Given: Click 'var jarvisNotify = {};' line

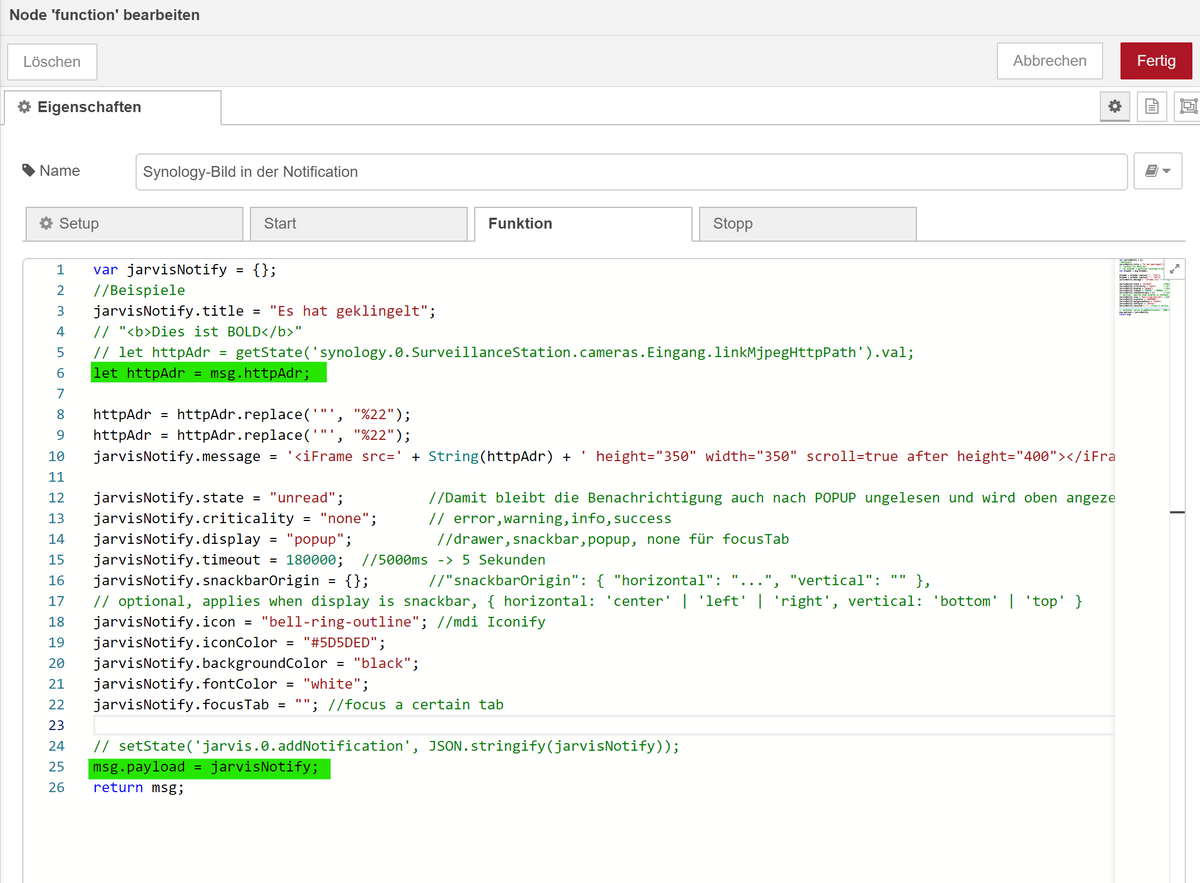Looking at the screenshot, I should (x=185, y=270).
